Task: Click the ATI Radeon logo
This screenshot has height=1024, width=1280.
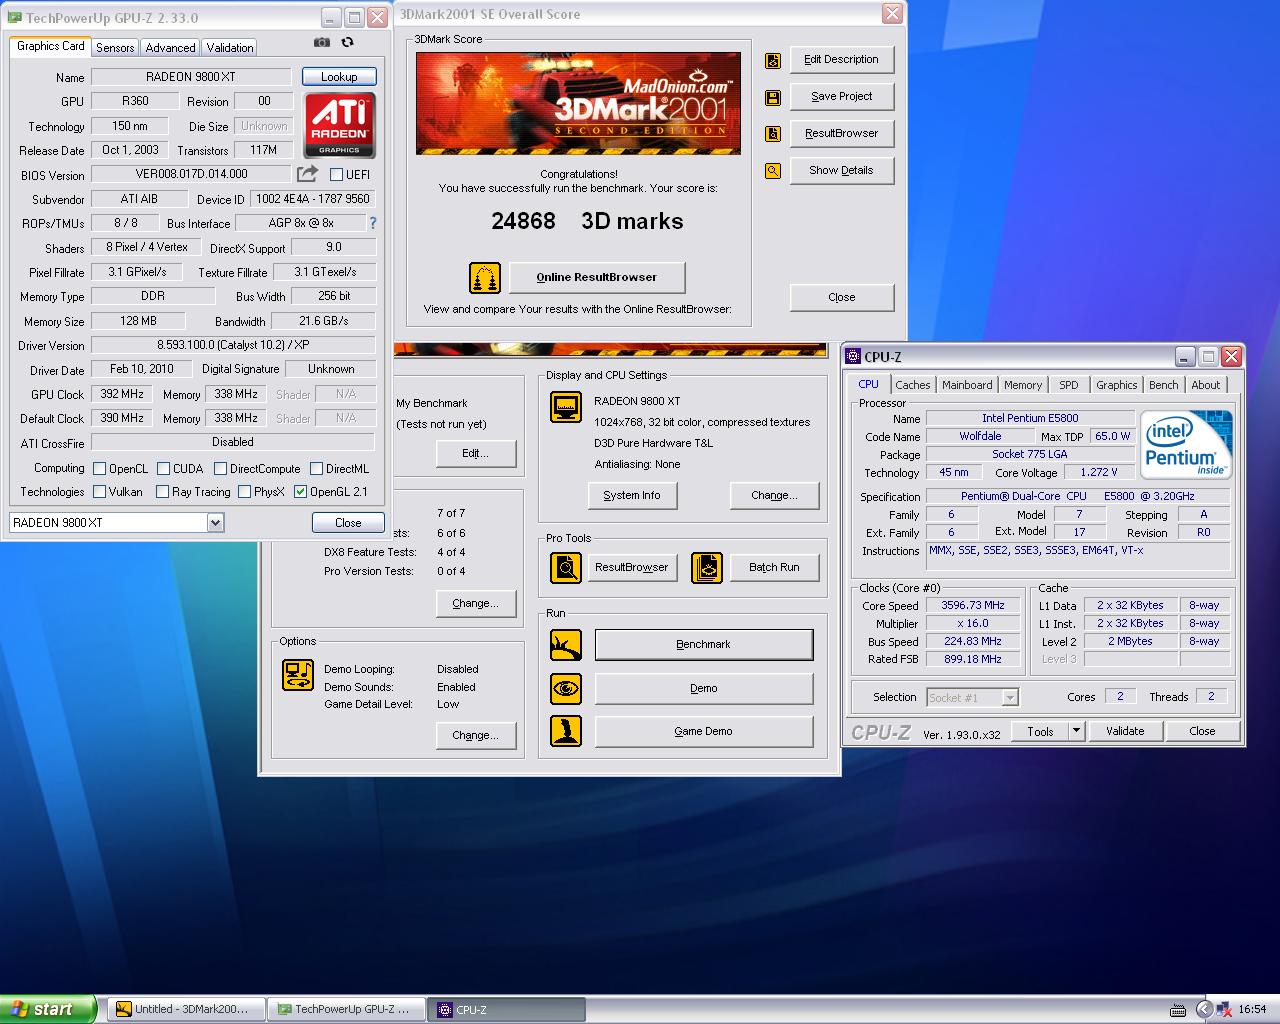Action: 339,125
